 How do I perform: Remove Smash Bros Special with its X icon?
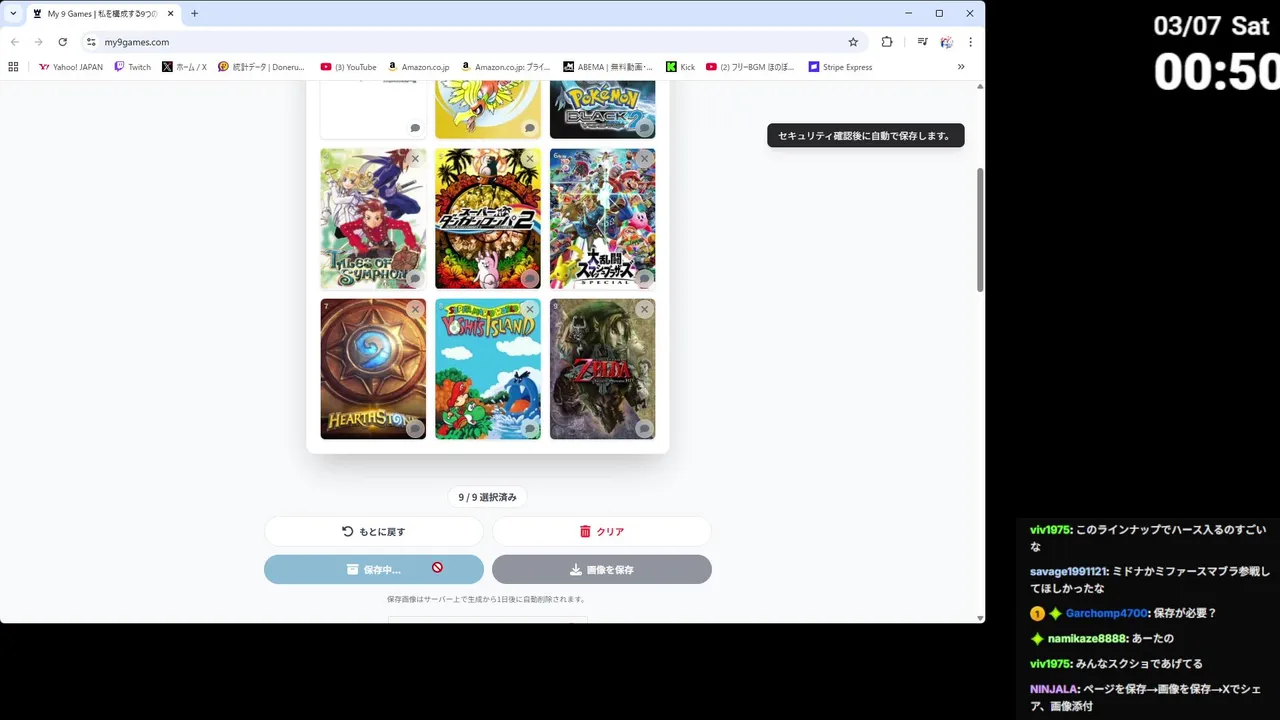tap(645, 159)
